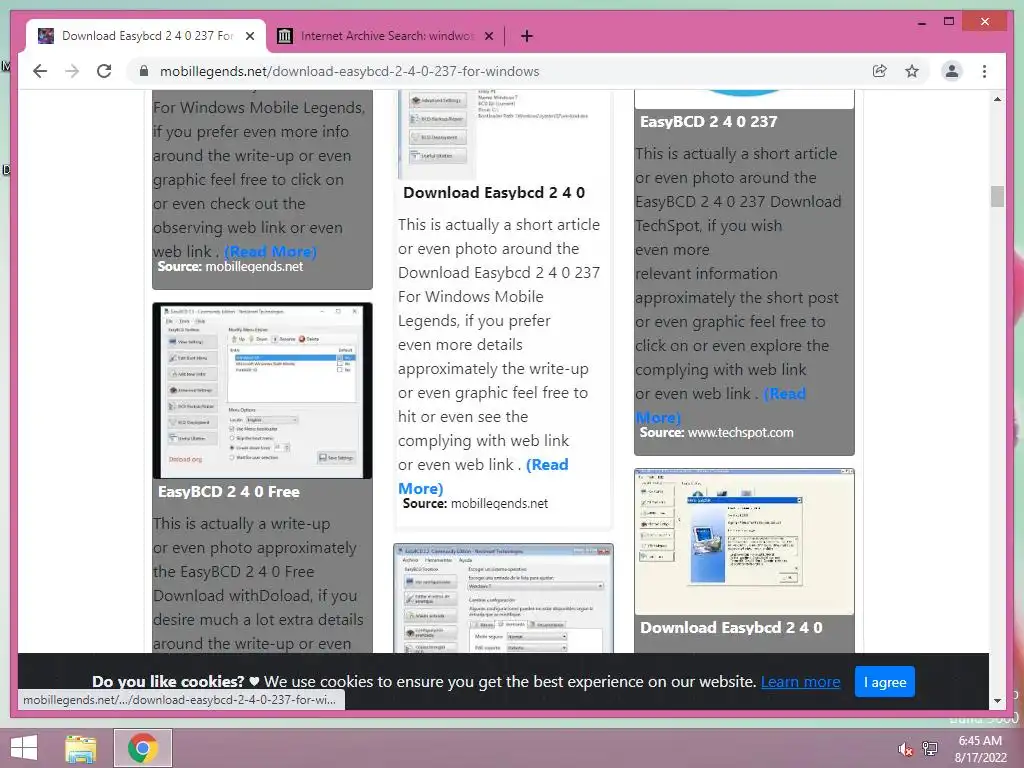Maximize the Chrome window
1024x768 pixels.
(949, 22)
